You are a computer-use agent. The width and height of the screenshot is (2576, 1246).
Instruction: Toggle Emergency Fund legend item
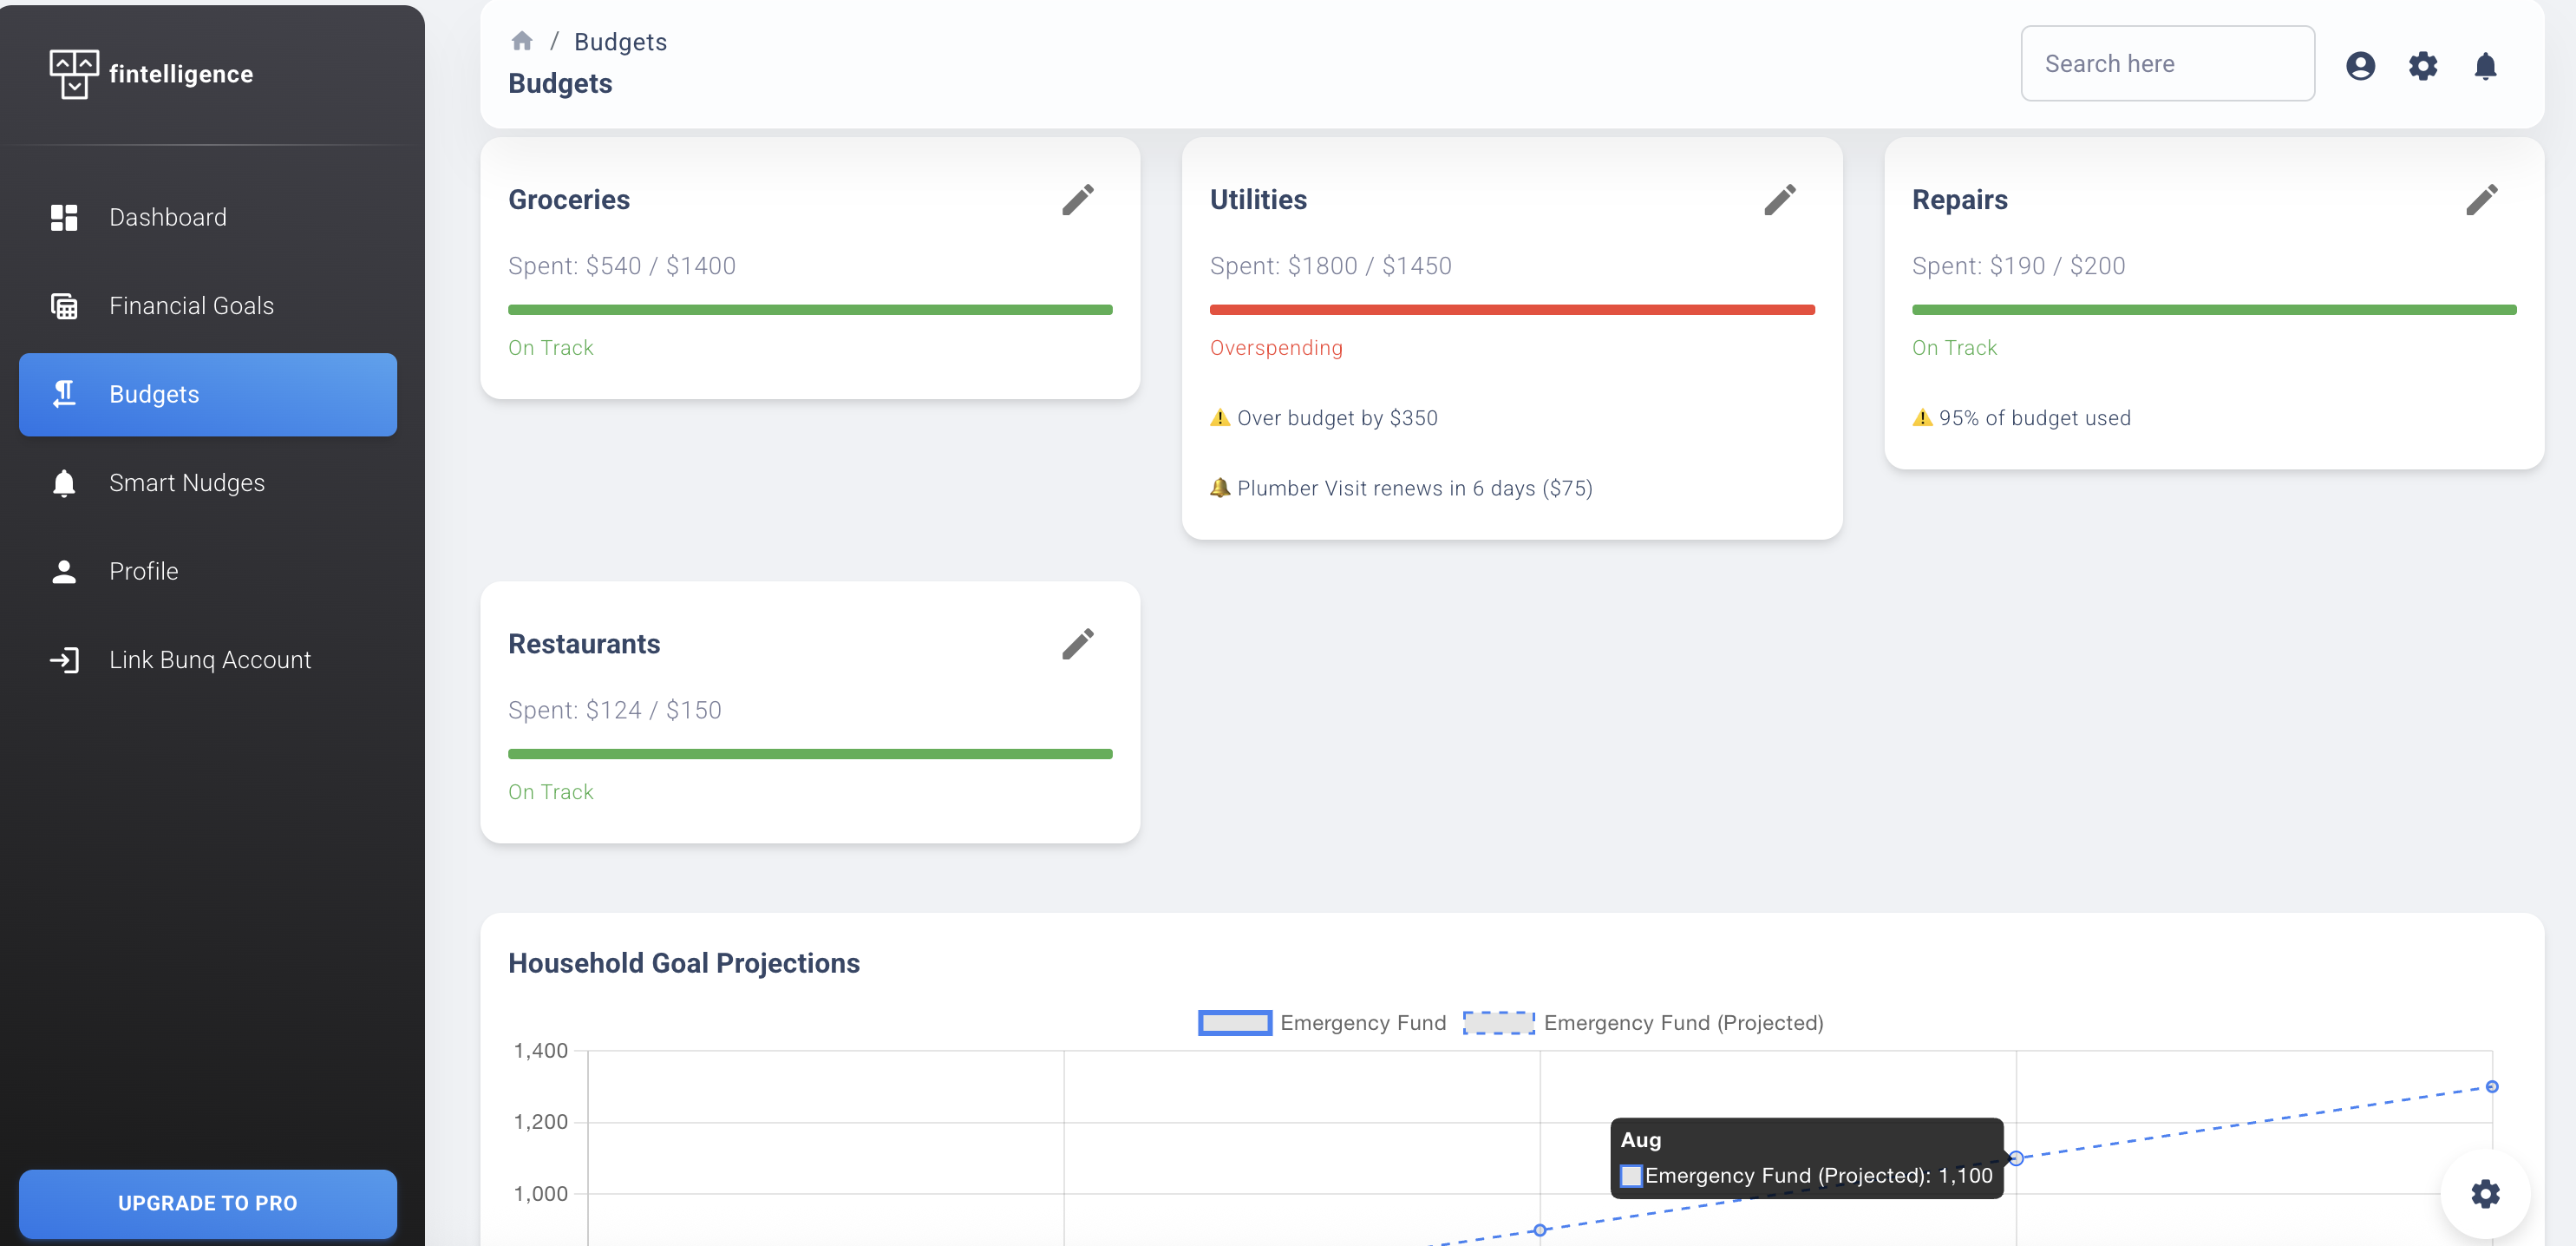1322,1023
